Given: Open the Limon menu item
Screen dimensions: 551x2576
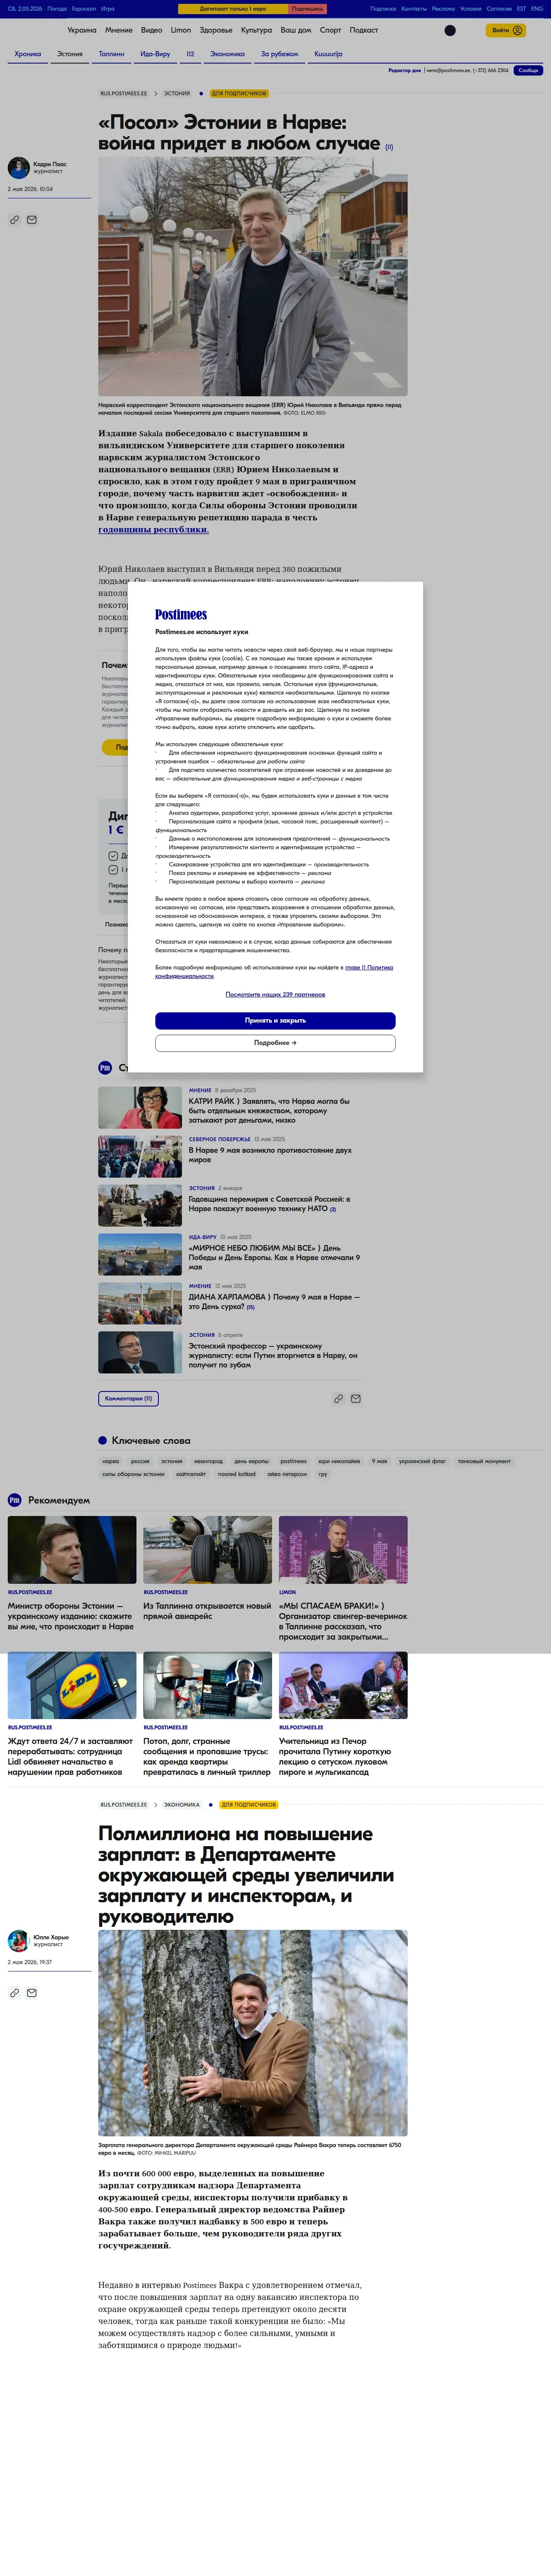Looking at the screenshot, I should [181, 30].
